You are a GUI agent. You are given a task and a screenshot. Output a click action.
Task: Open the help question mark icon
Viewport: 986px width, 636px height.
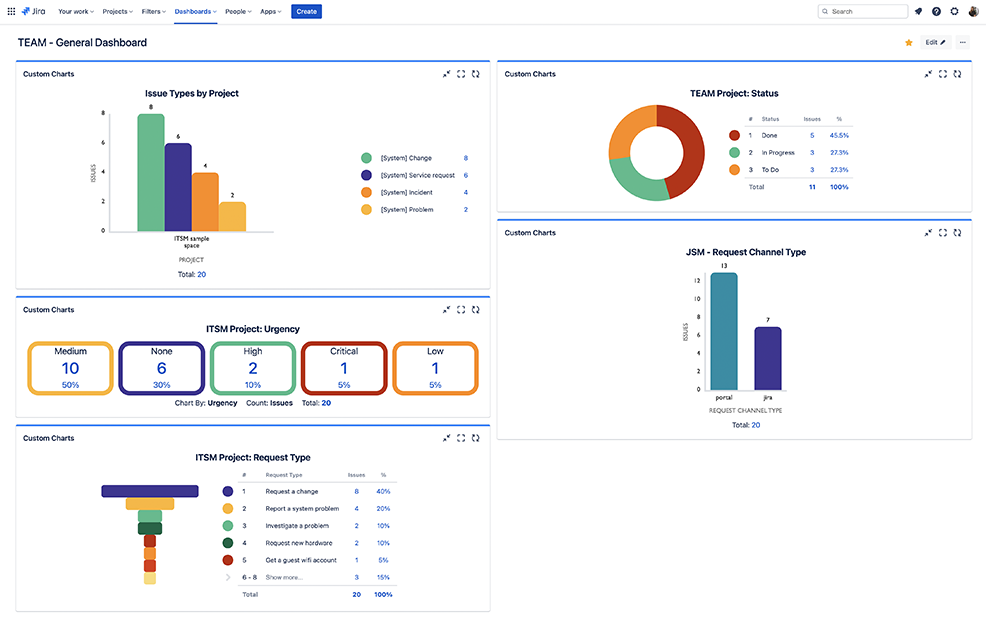[x=936, y=11]
